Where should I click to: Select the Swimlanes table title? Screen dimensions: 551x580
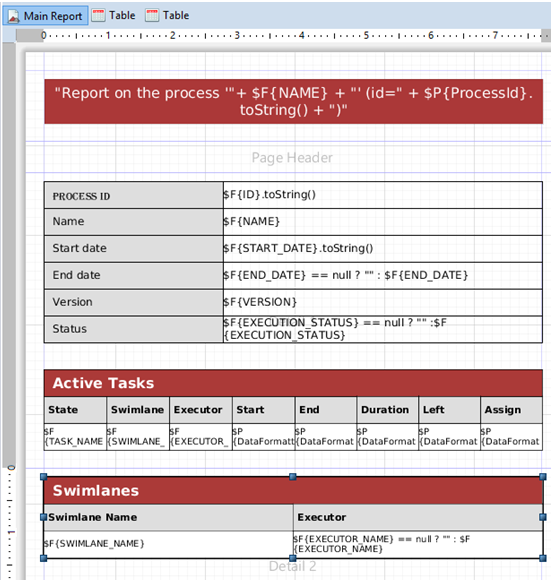click(293, 490)
